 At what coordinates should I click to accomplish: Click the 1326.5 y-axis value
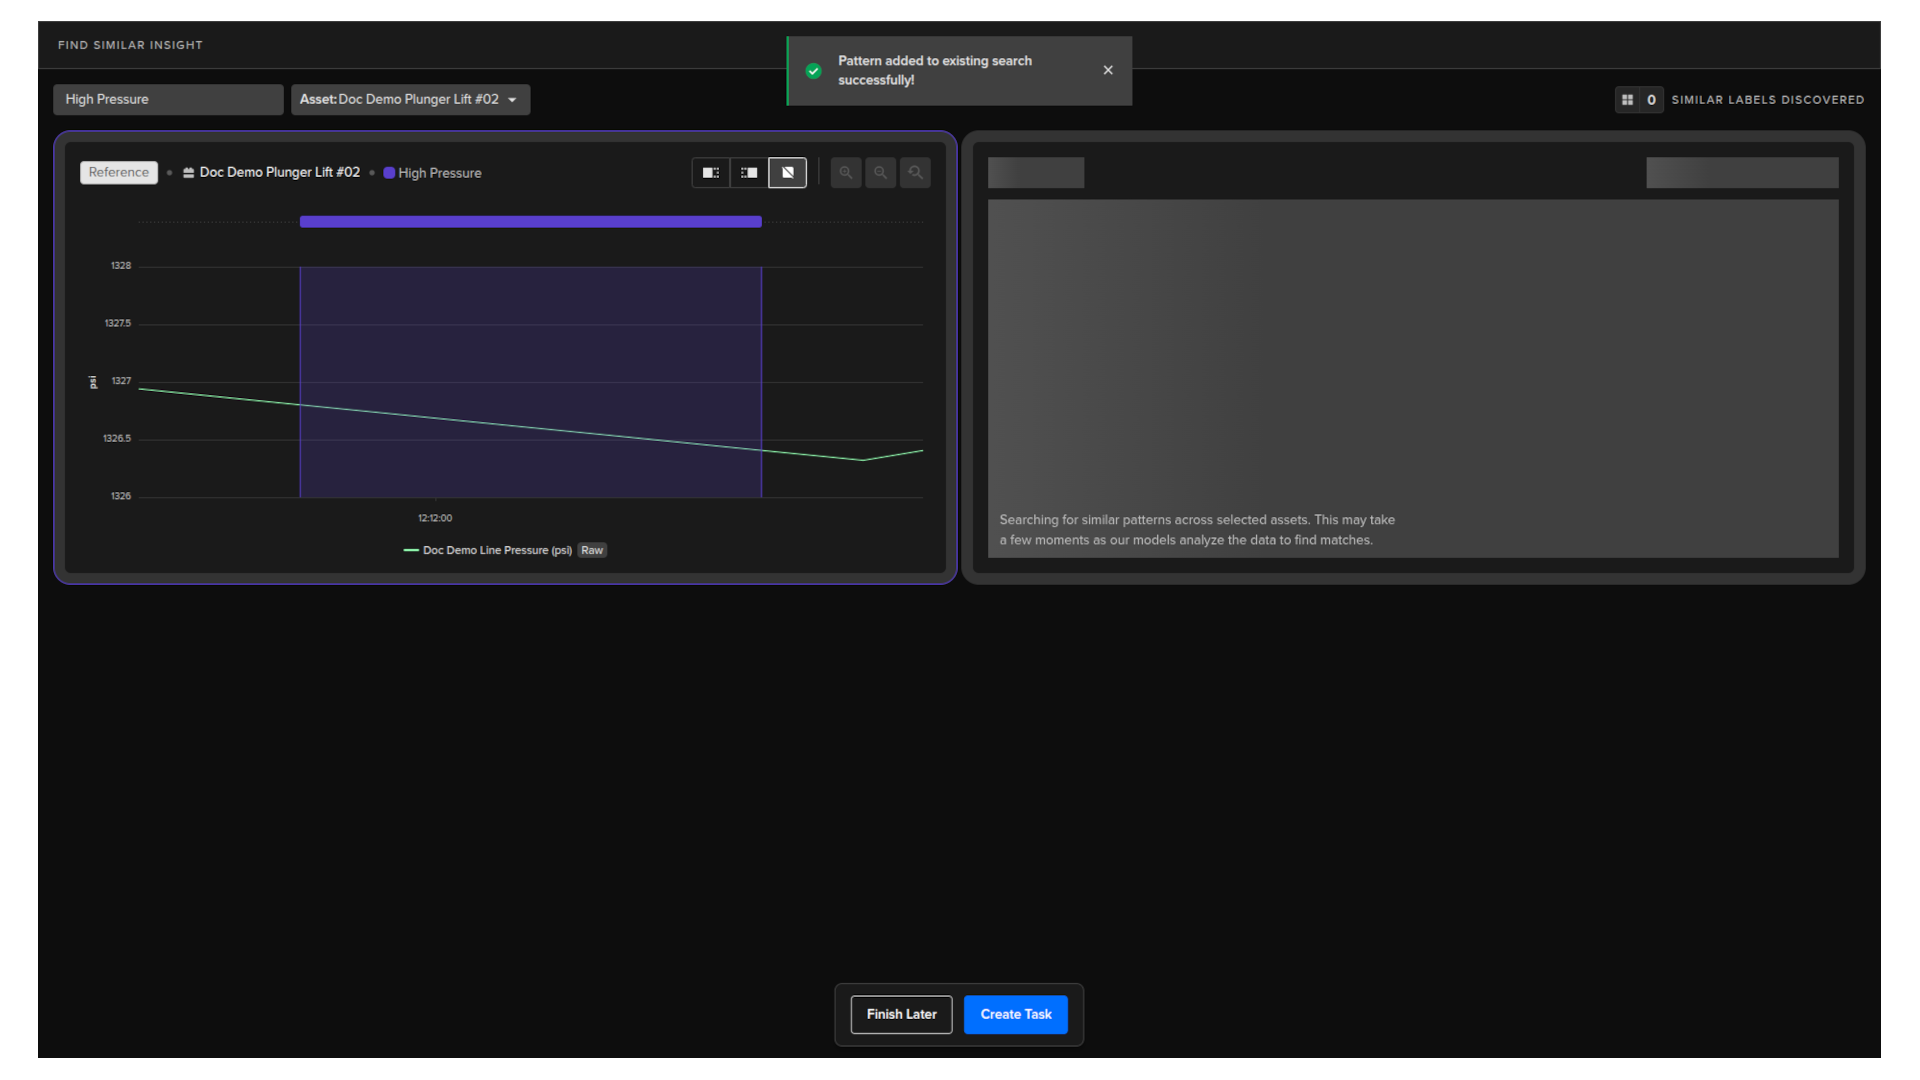point(117,438)
